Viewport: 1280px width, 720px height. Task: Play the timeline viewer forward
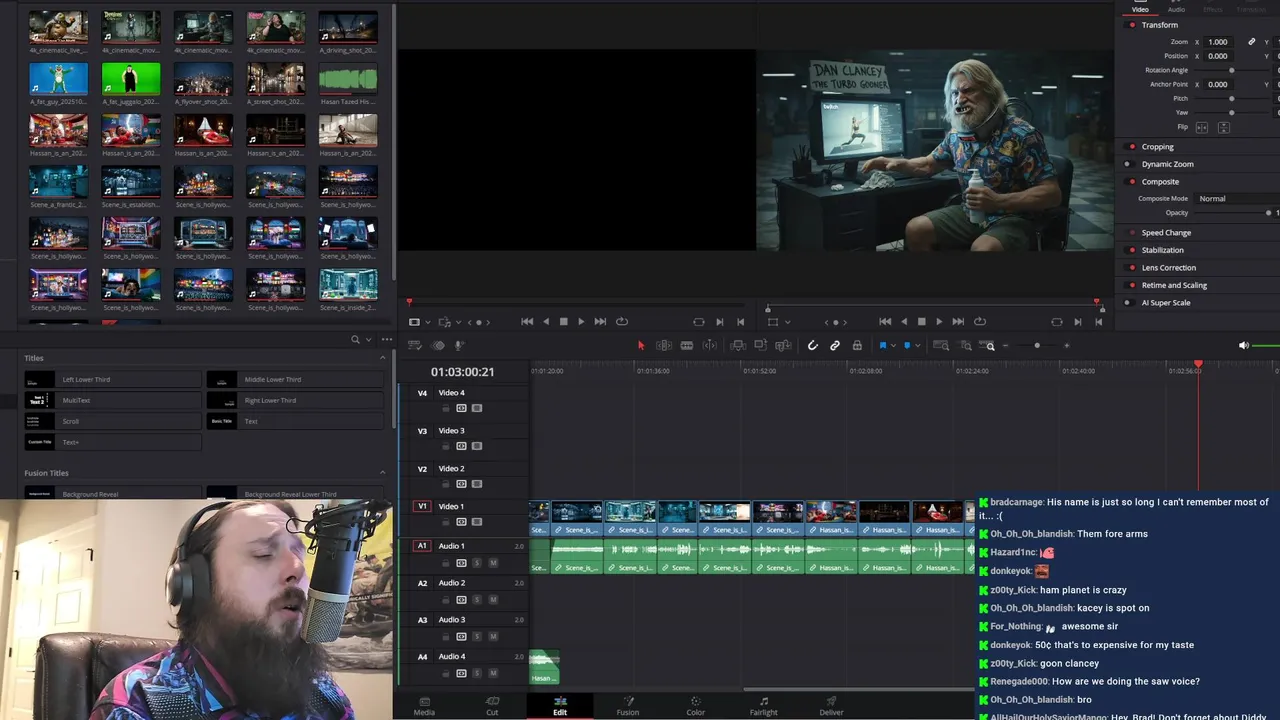(x=939, y=321)
